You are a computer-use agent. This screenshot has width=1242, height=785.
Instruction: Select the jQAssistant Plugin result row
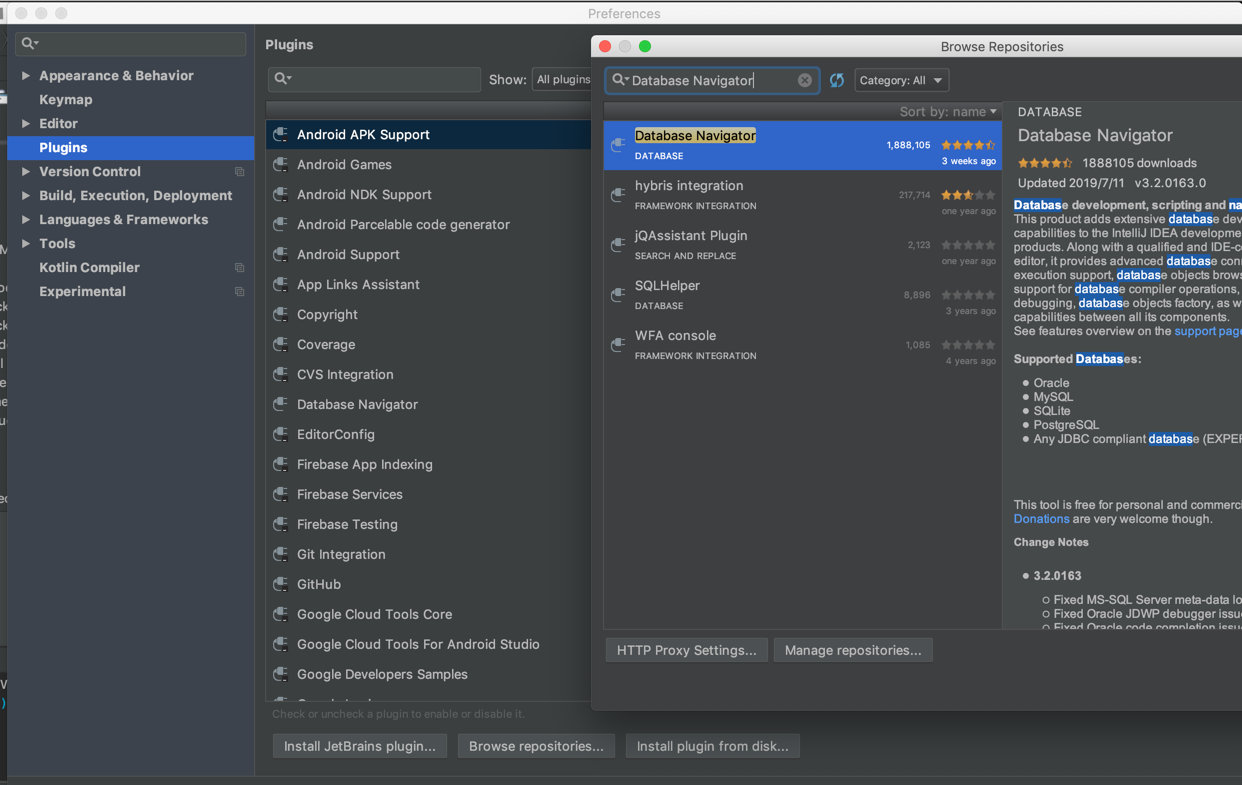[803, 246]
